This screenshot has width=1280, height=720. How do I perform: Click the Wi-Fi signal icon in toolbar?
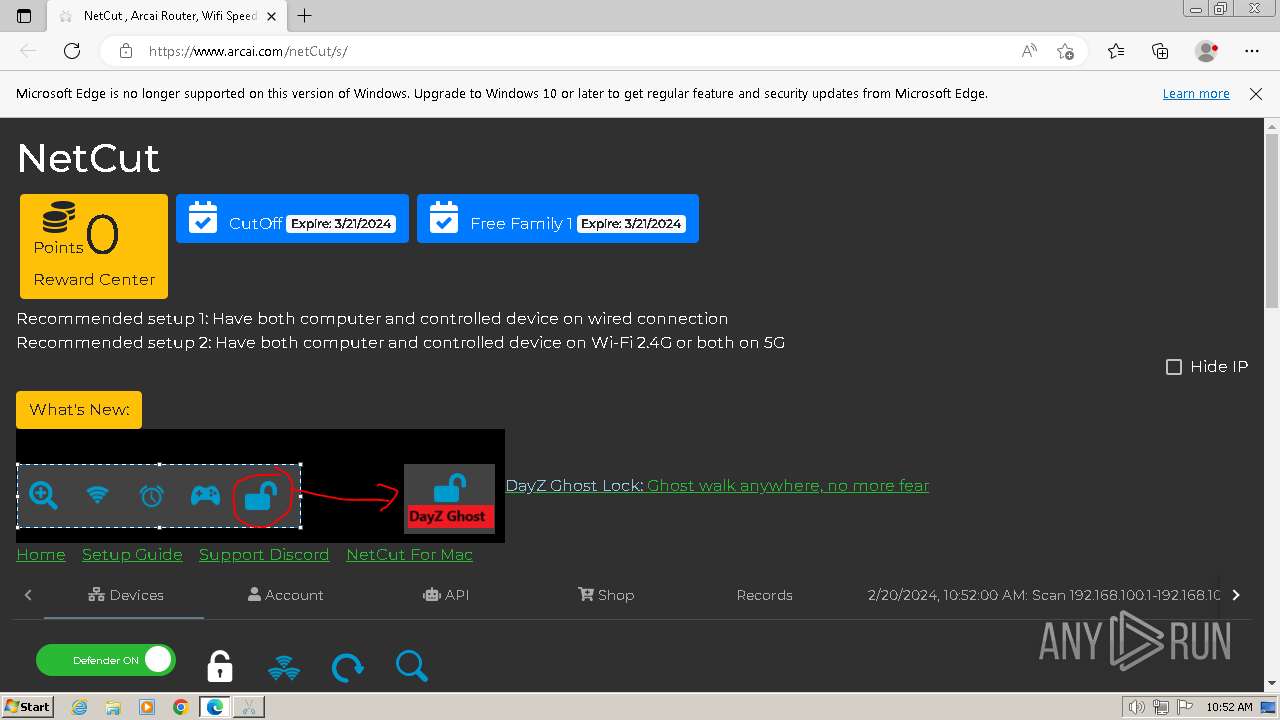click(x=284, y=668)
